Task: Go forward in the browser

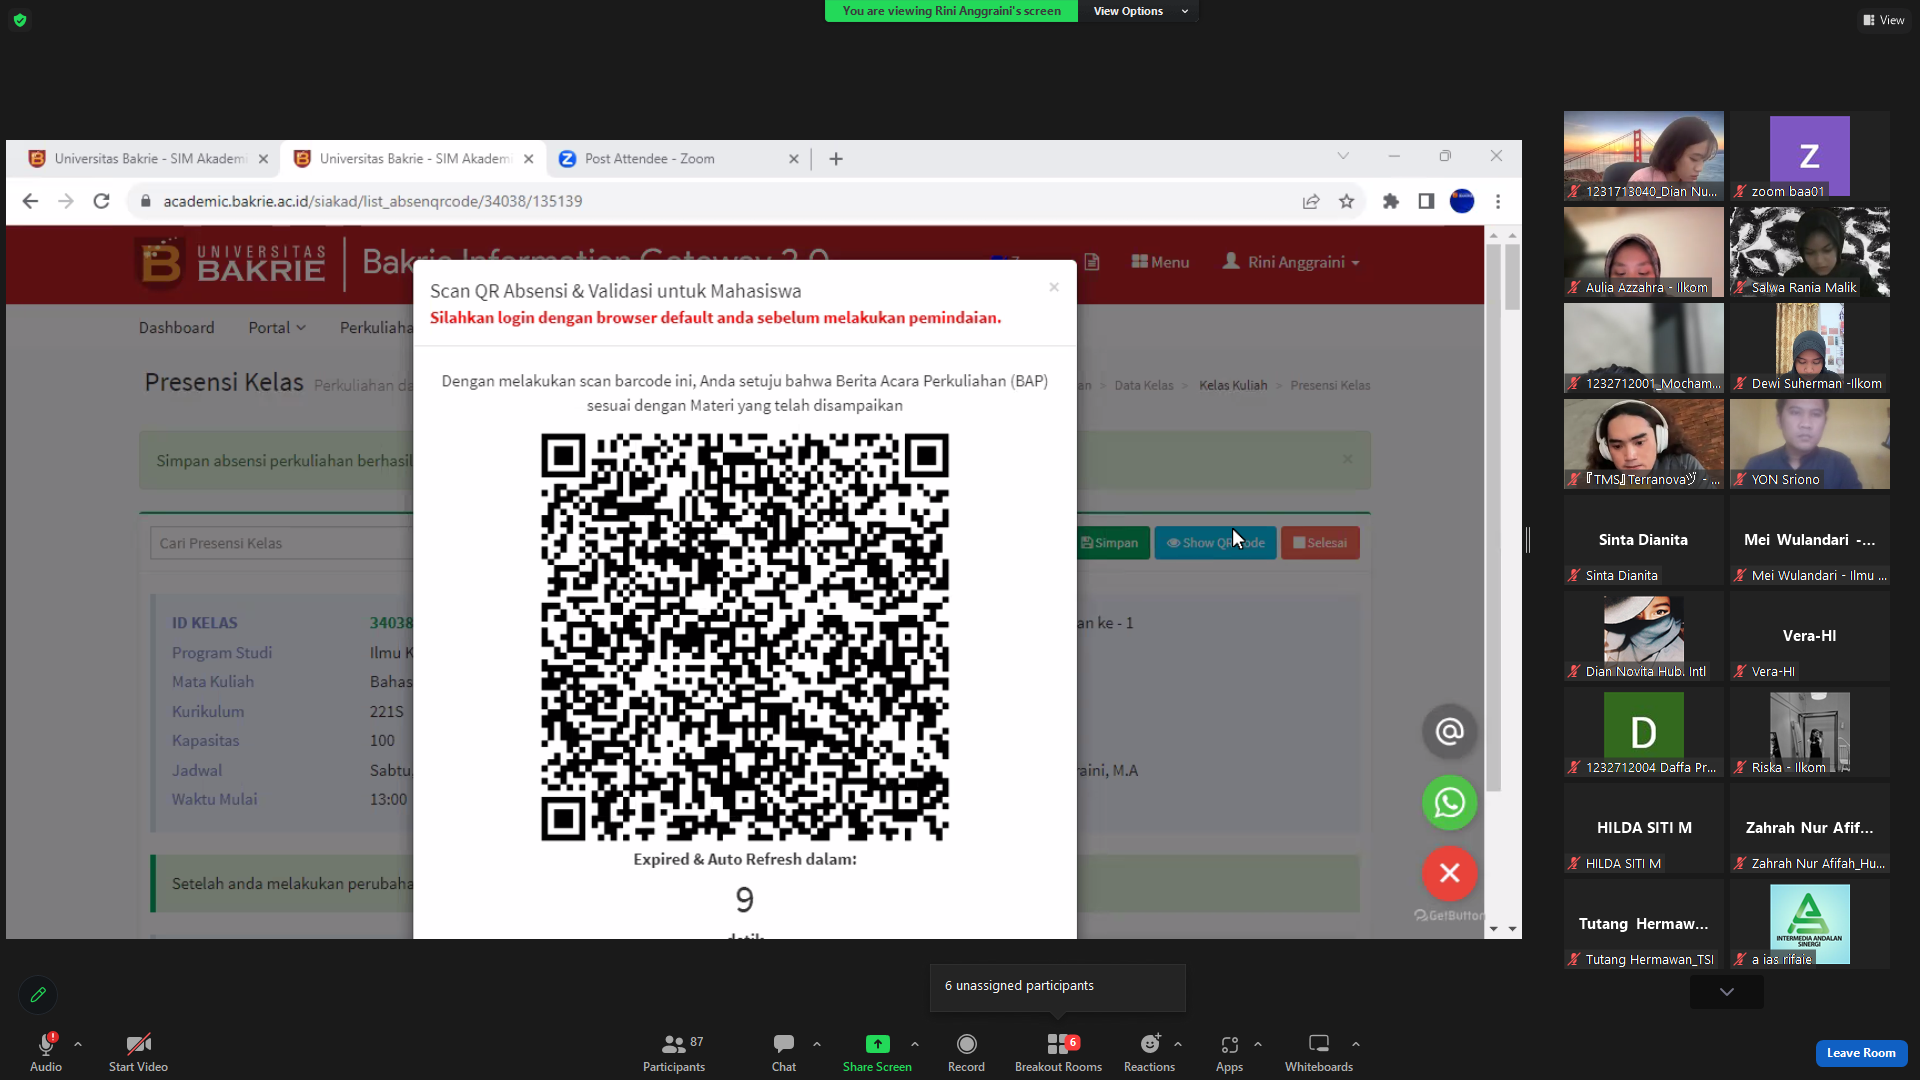Action: [66, 201]
